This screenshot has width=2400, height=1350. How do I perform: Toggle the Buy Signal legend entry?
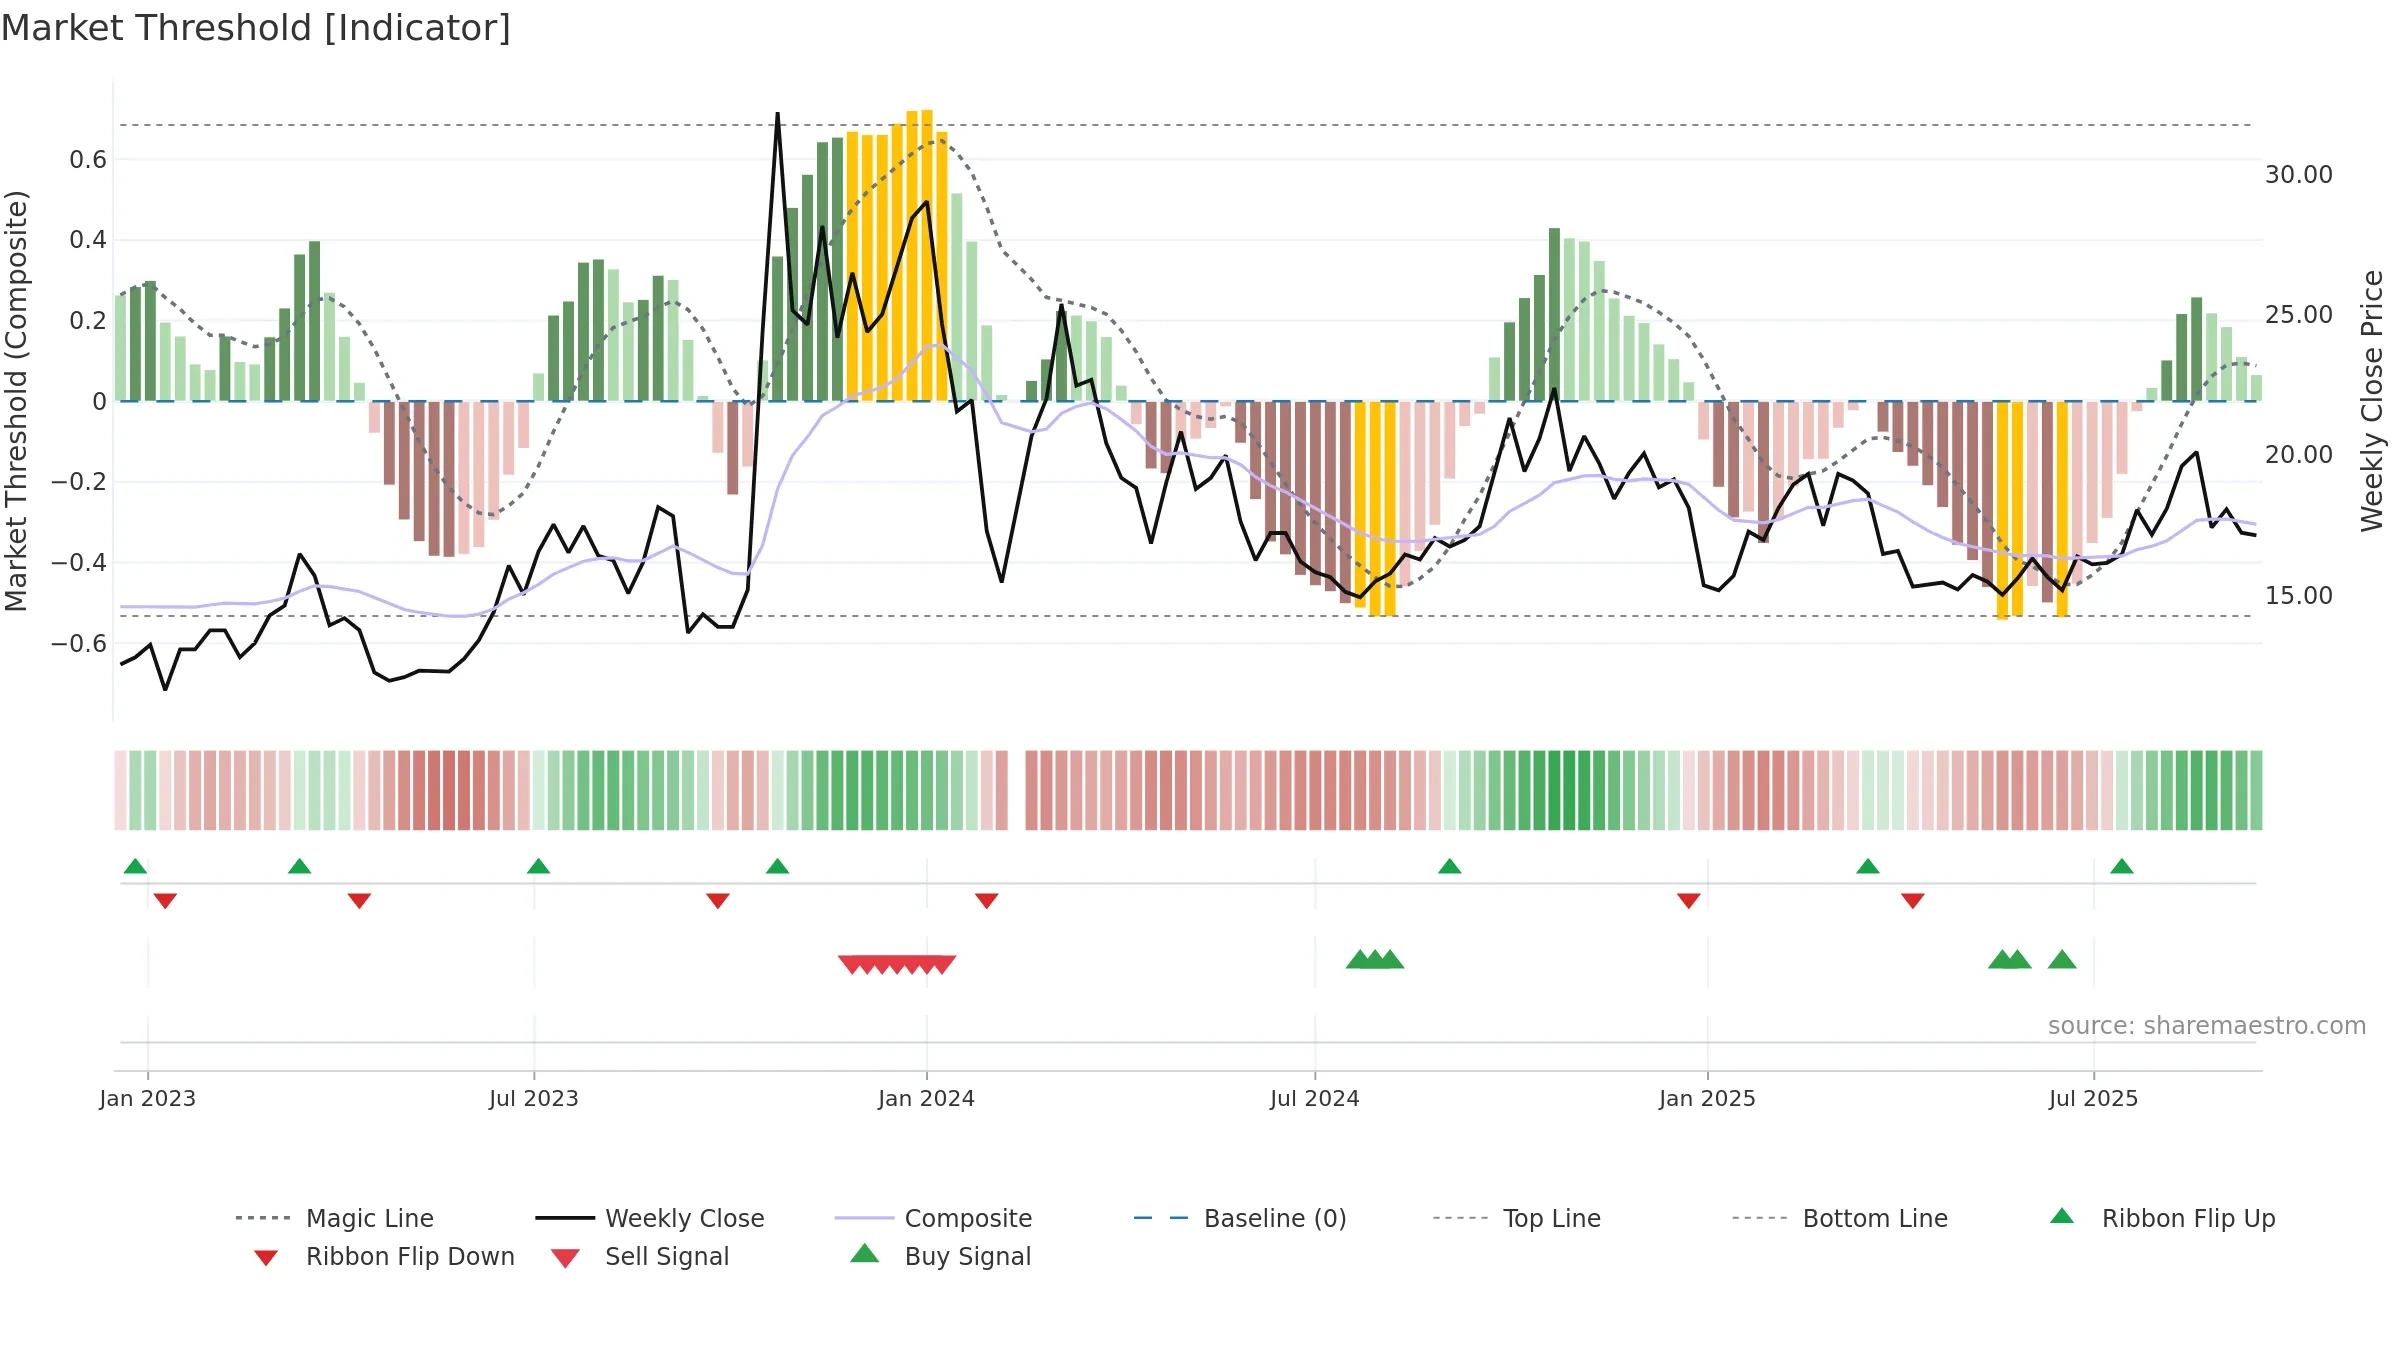click(x=940, y=1256)
